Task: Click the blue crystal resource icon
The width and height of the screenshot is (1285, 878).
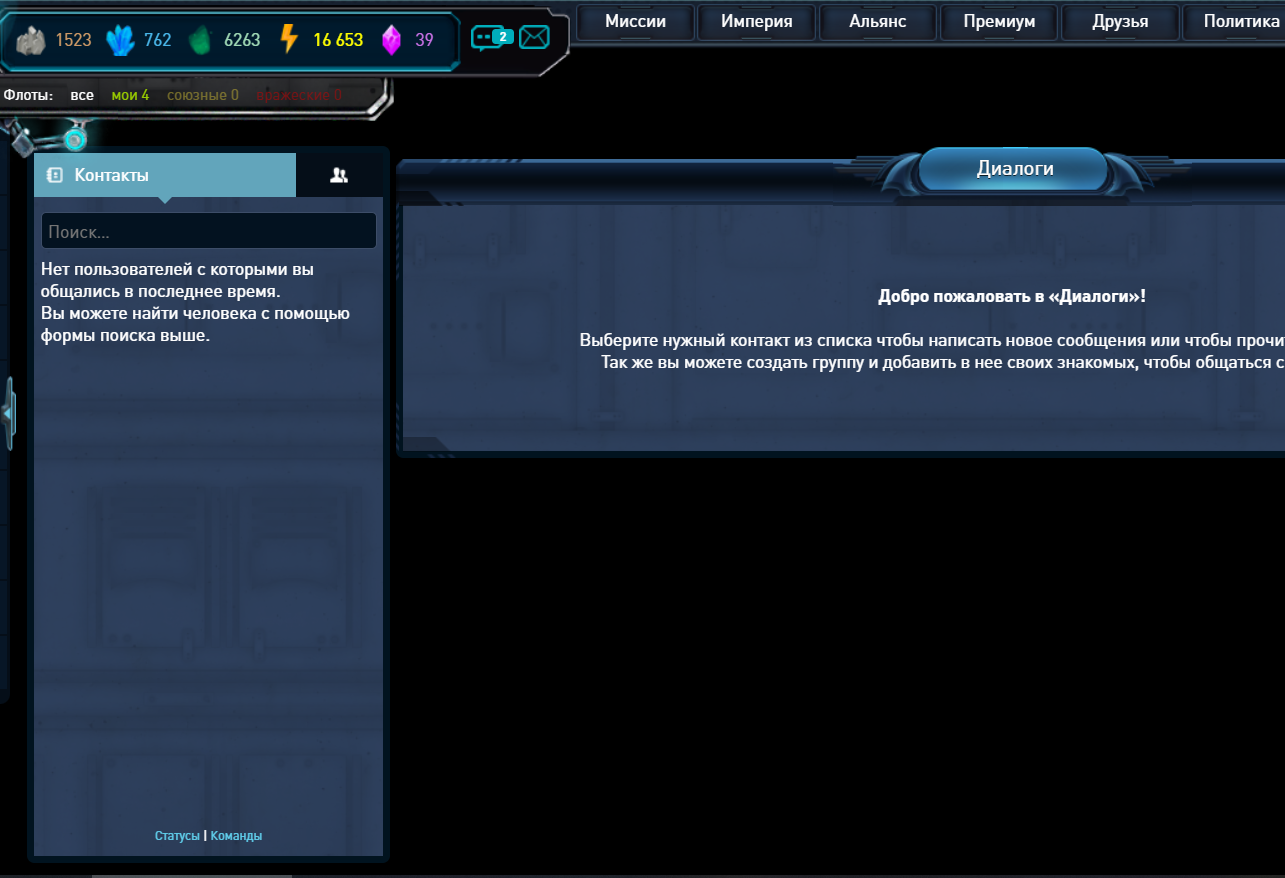Action: pos(121,40)
